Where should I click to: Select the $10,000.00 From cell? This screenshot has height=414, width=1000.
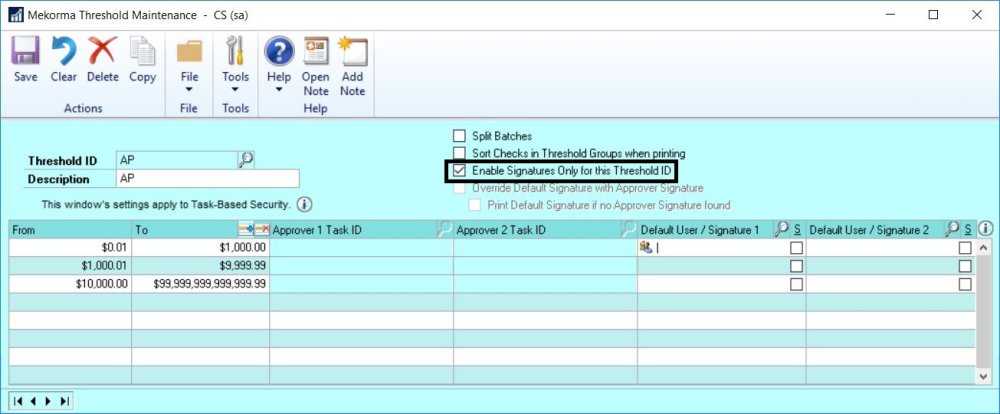(71, 284)
